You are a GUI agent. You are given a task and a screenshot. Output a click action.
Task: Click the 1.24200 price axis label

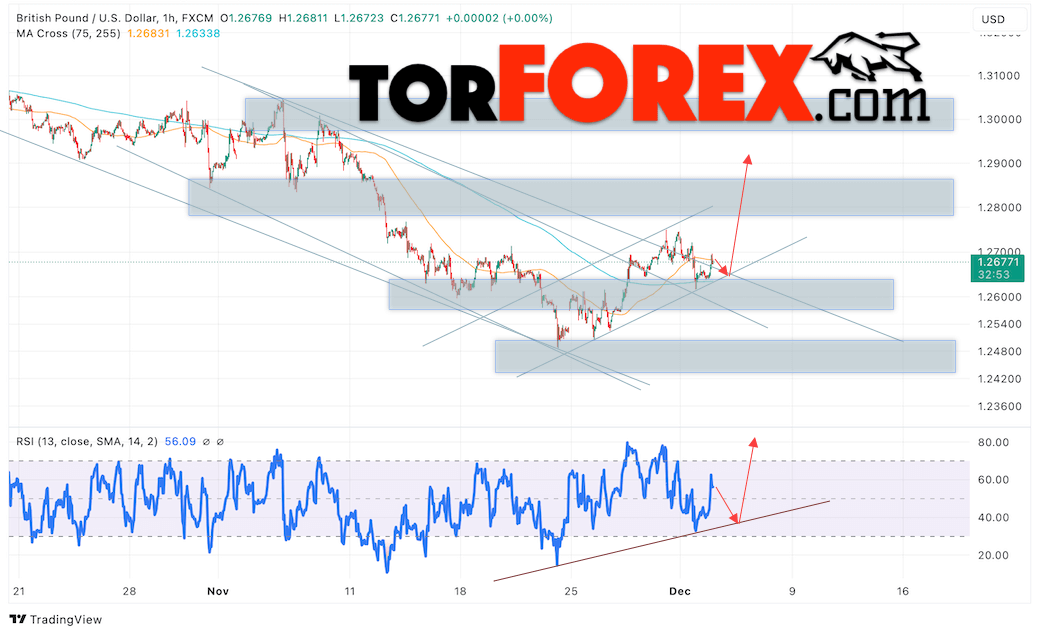point(999,379)
